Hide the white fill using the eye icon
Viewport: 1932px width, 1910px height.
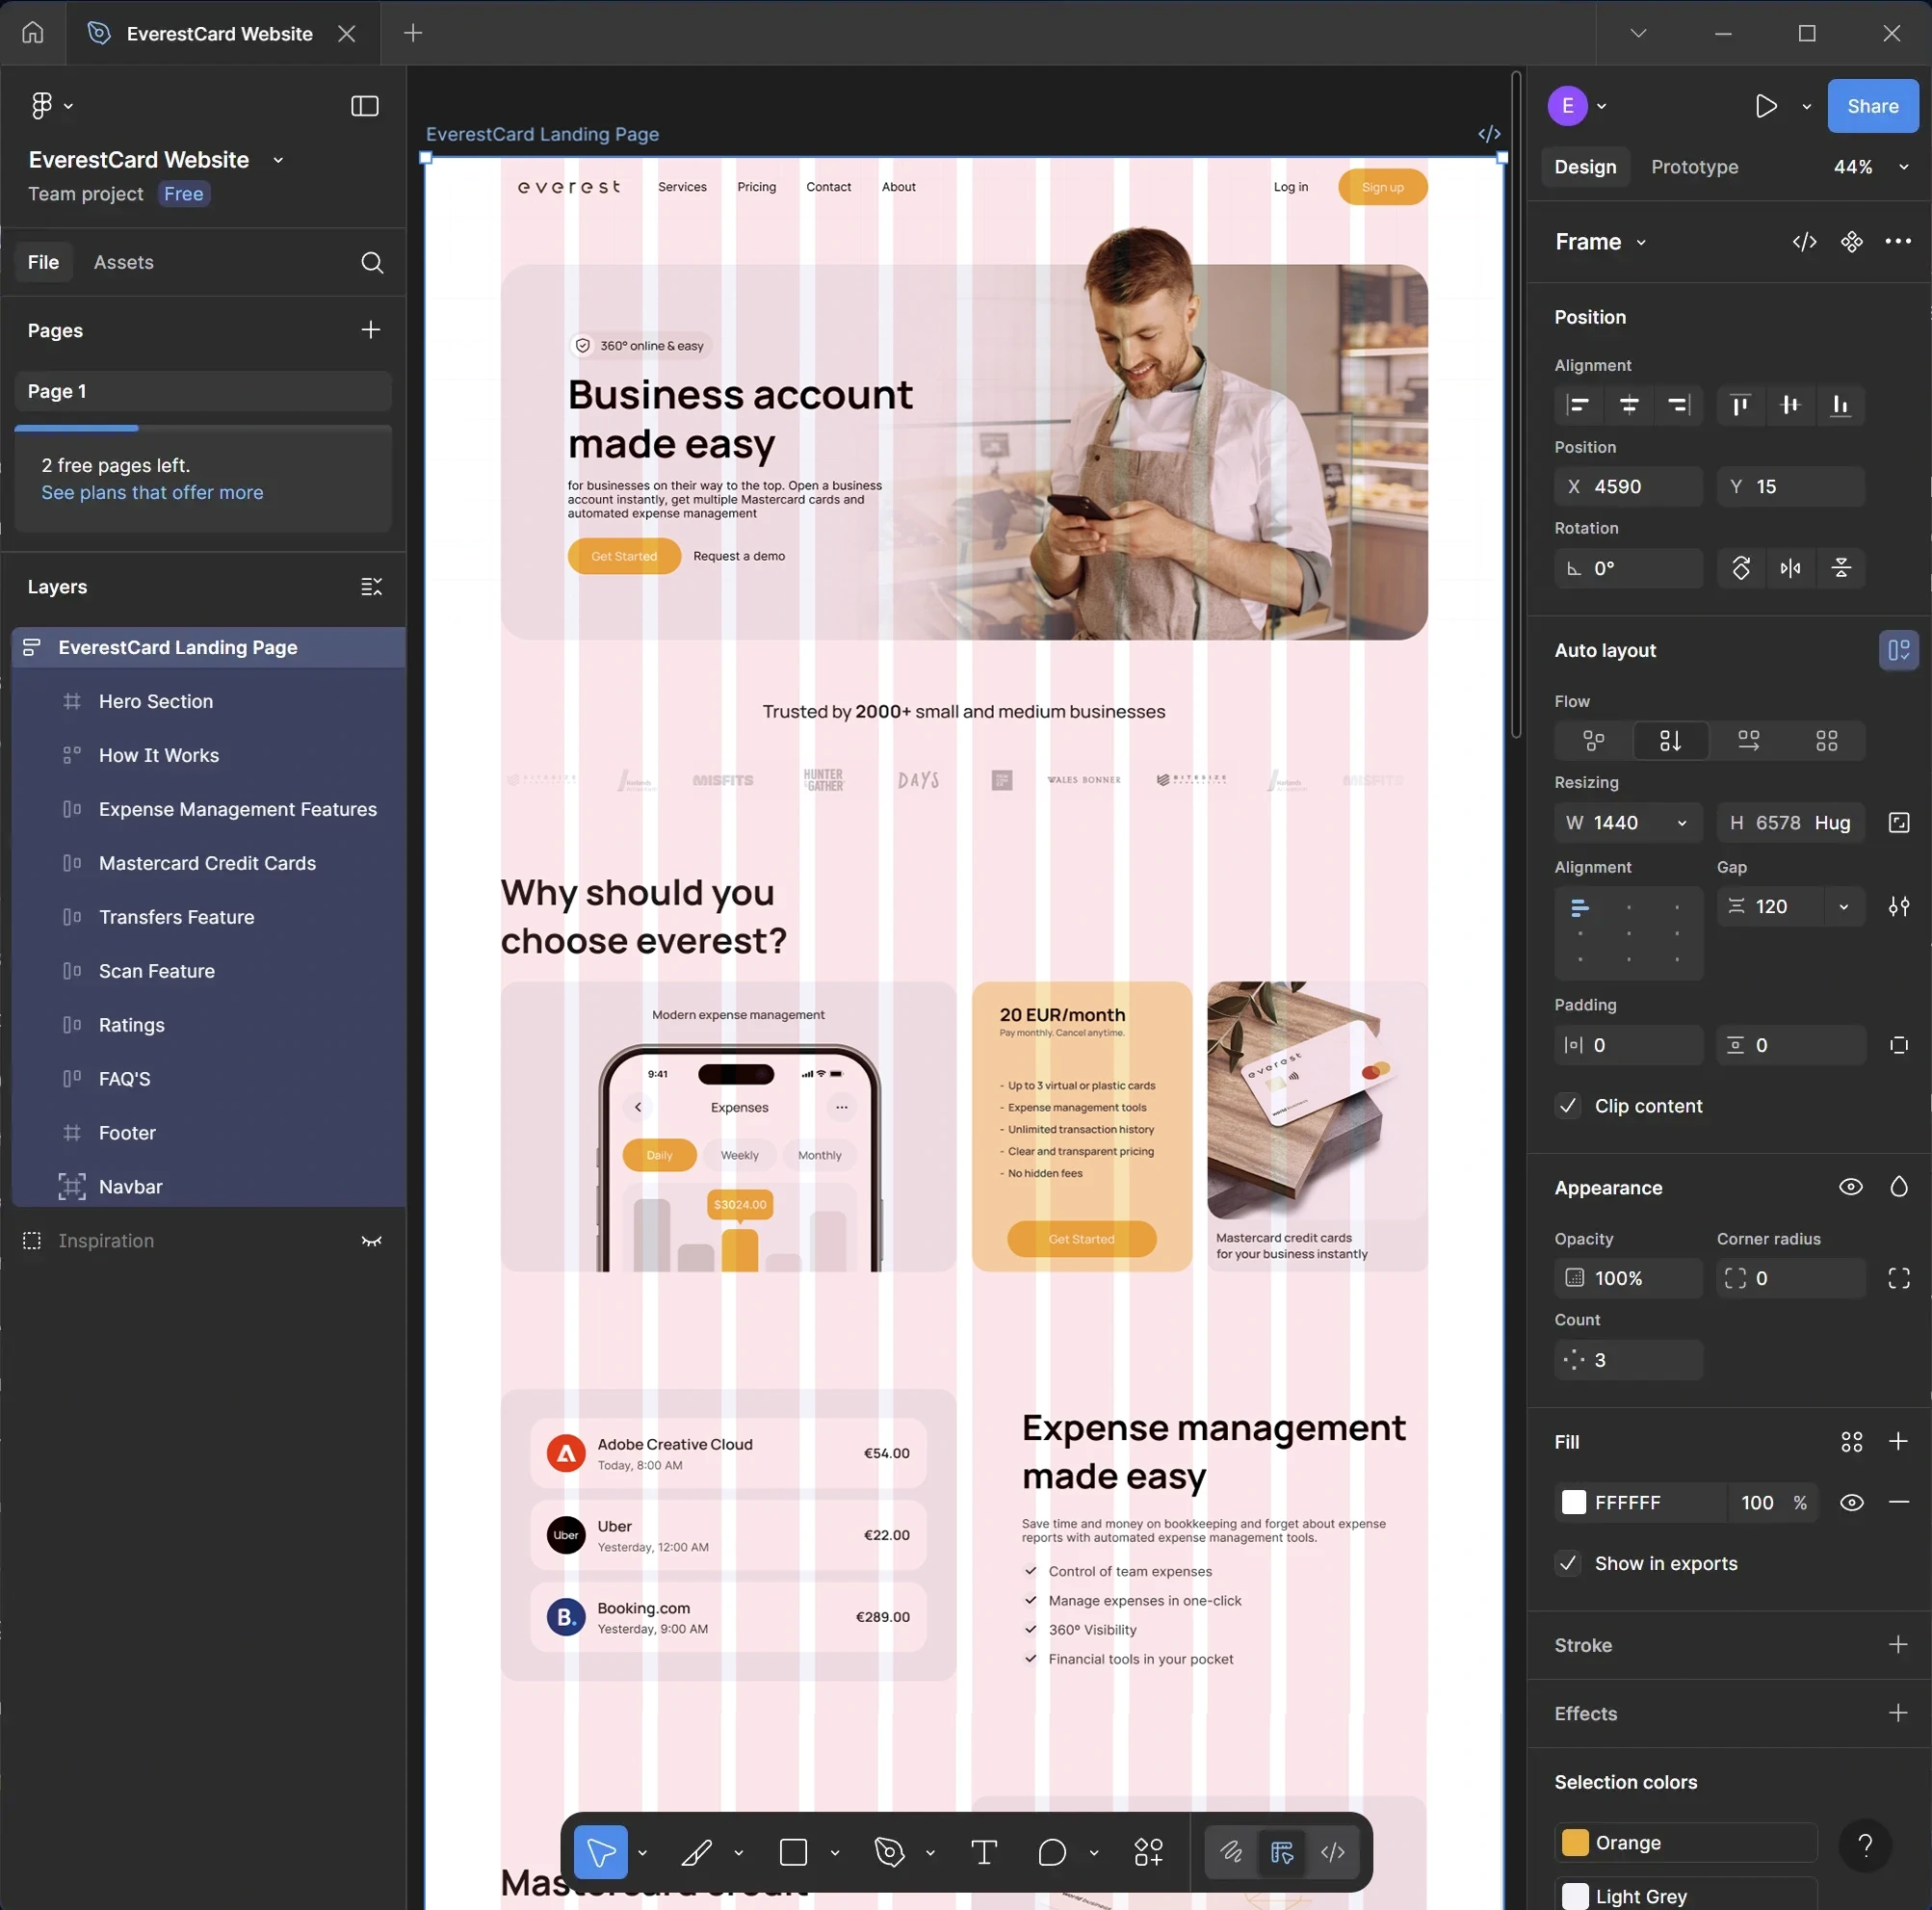pyautogui.click(x=1851, y=1502)
